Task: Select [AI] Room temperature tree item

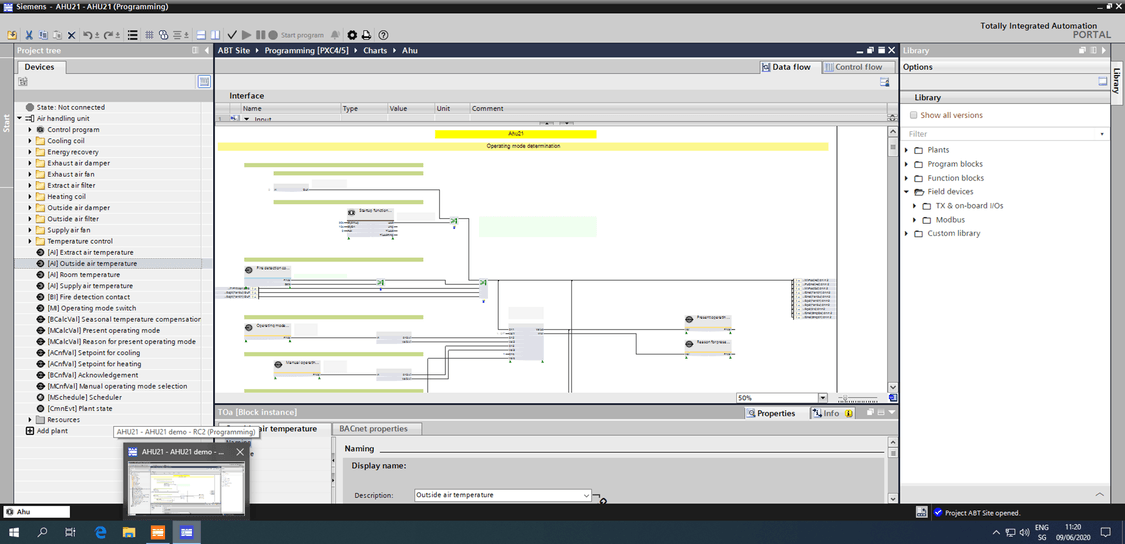Action: tap(83, 275)
